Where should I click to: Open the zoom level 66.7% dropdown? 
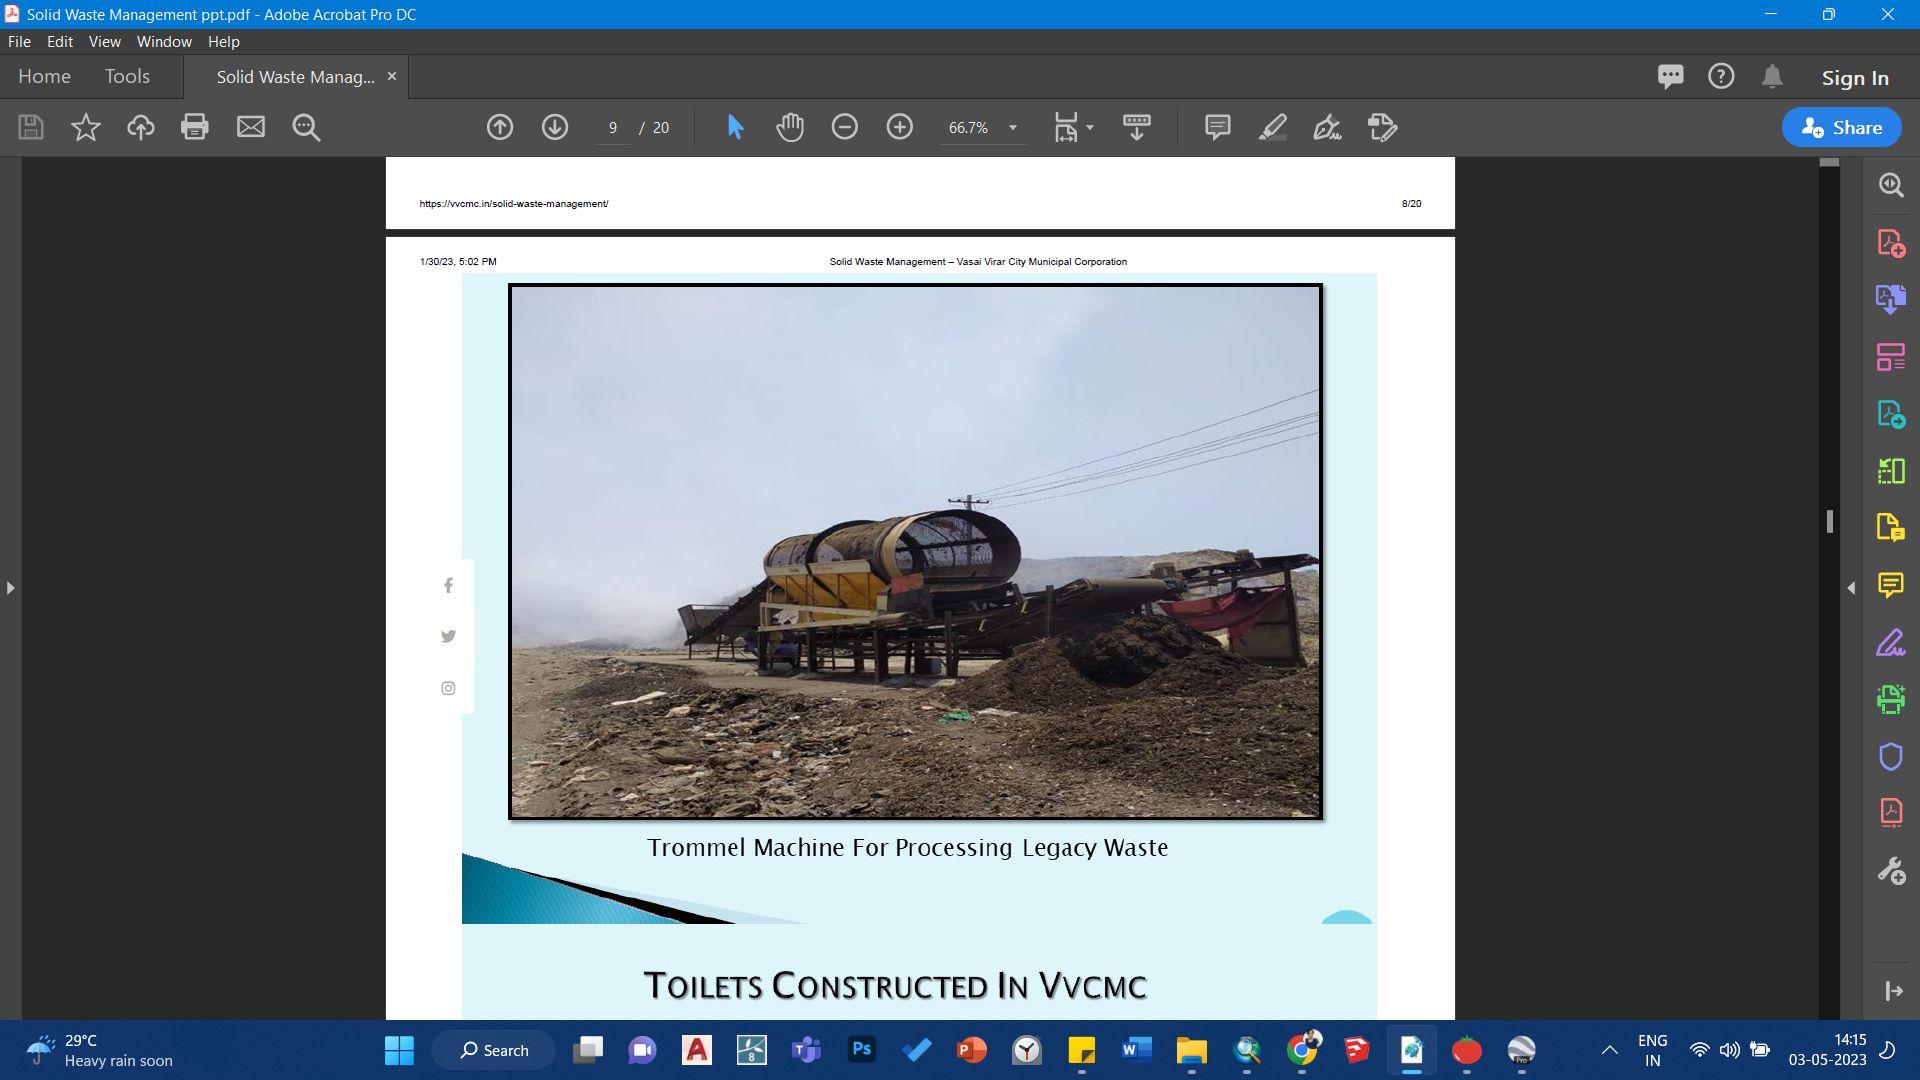tap(1012, 127)
